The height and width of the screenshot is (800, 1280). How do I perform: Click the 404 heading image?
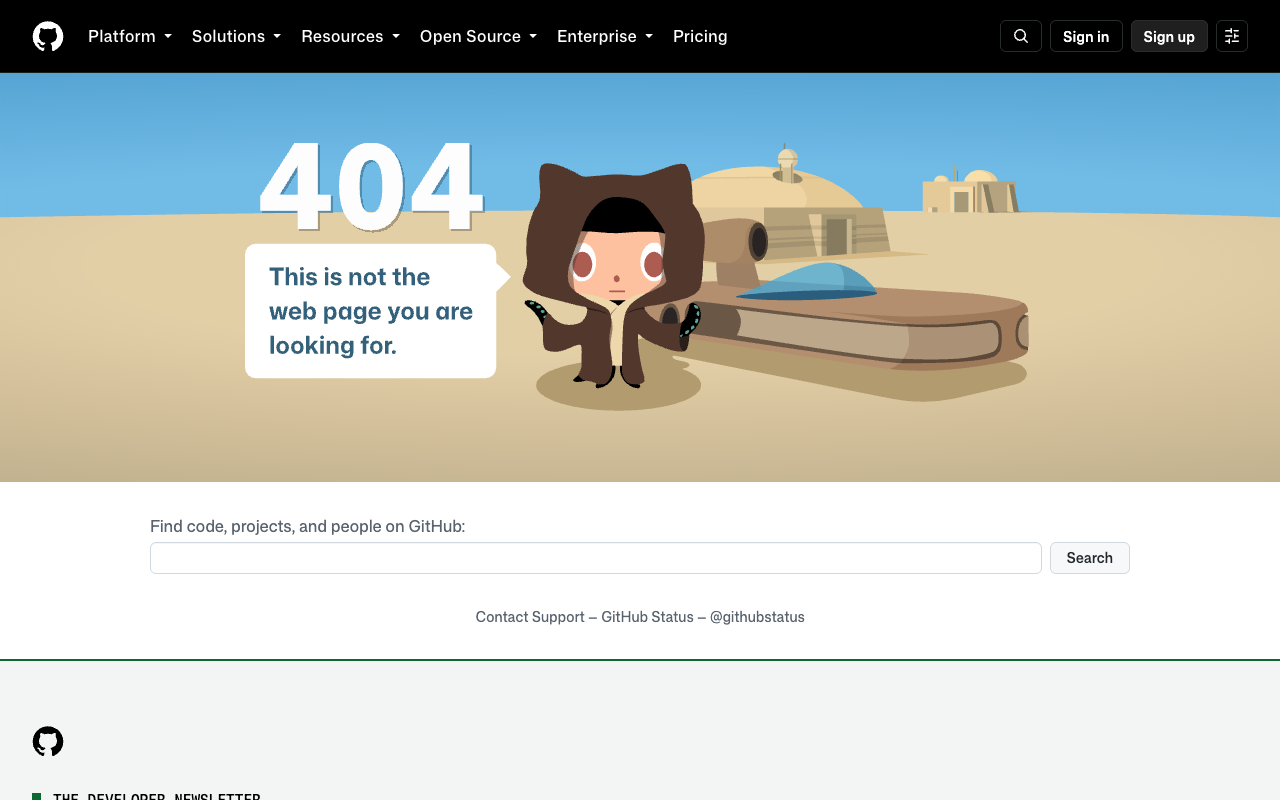[372, 187]
